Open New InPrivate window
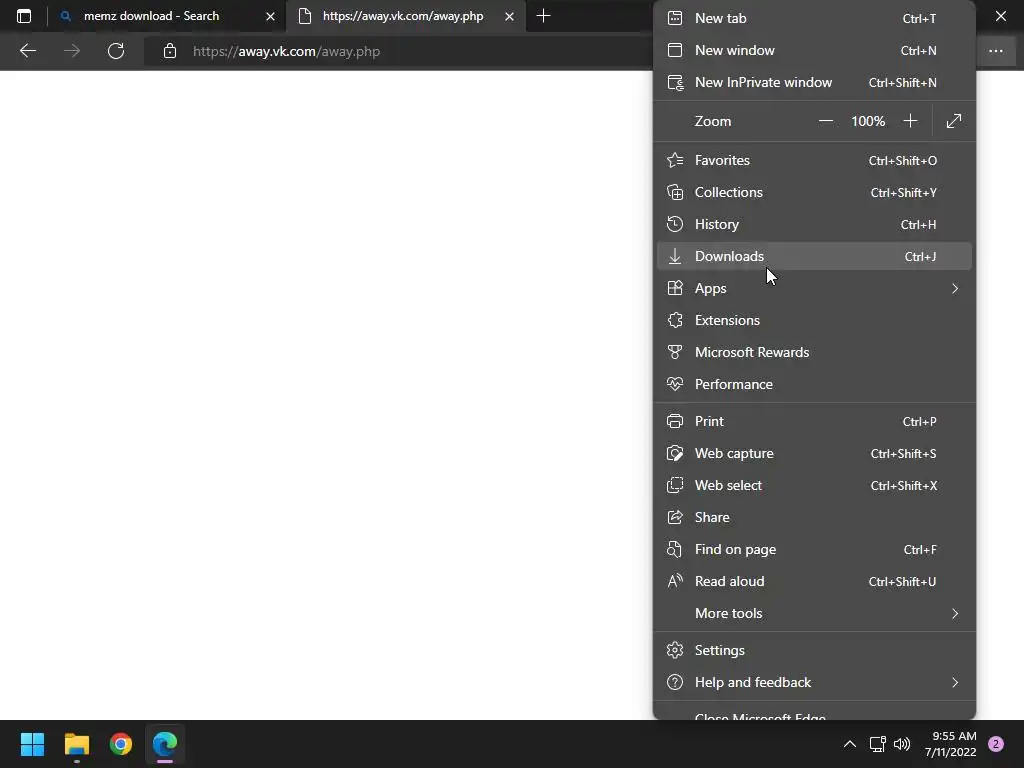This screenshot has height=768, width=1024. point(814,82)
